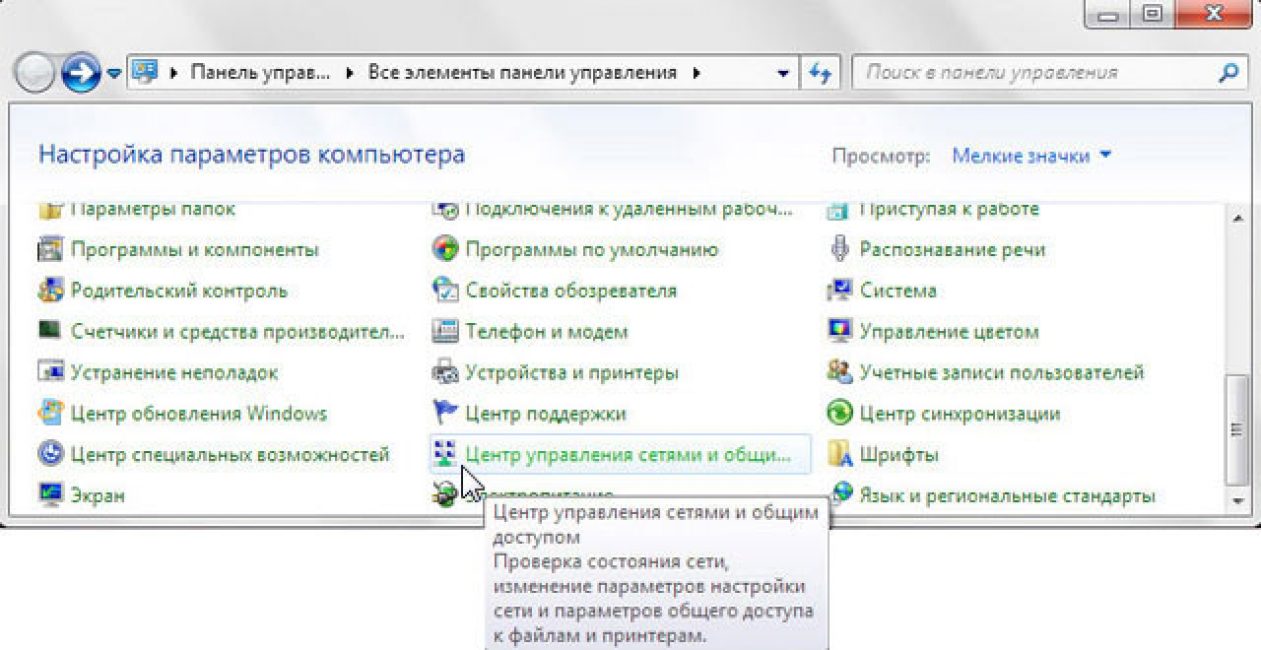Open Свойства обозревателя link
The width and height of the screenshot is (1261, 650).
point(571,290)
